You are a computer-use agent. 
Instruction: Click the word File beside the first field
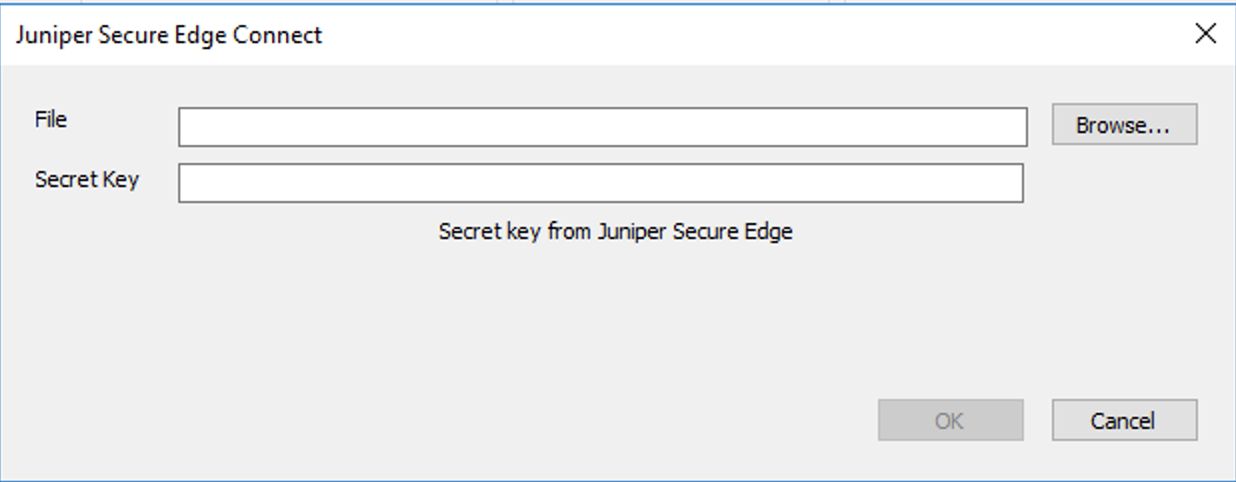click(x=51, y=120)
